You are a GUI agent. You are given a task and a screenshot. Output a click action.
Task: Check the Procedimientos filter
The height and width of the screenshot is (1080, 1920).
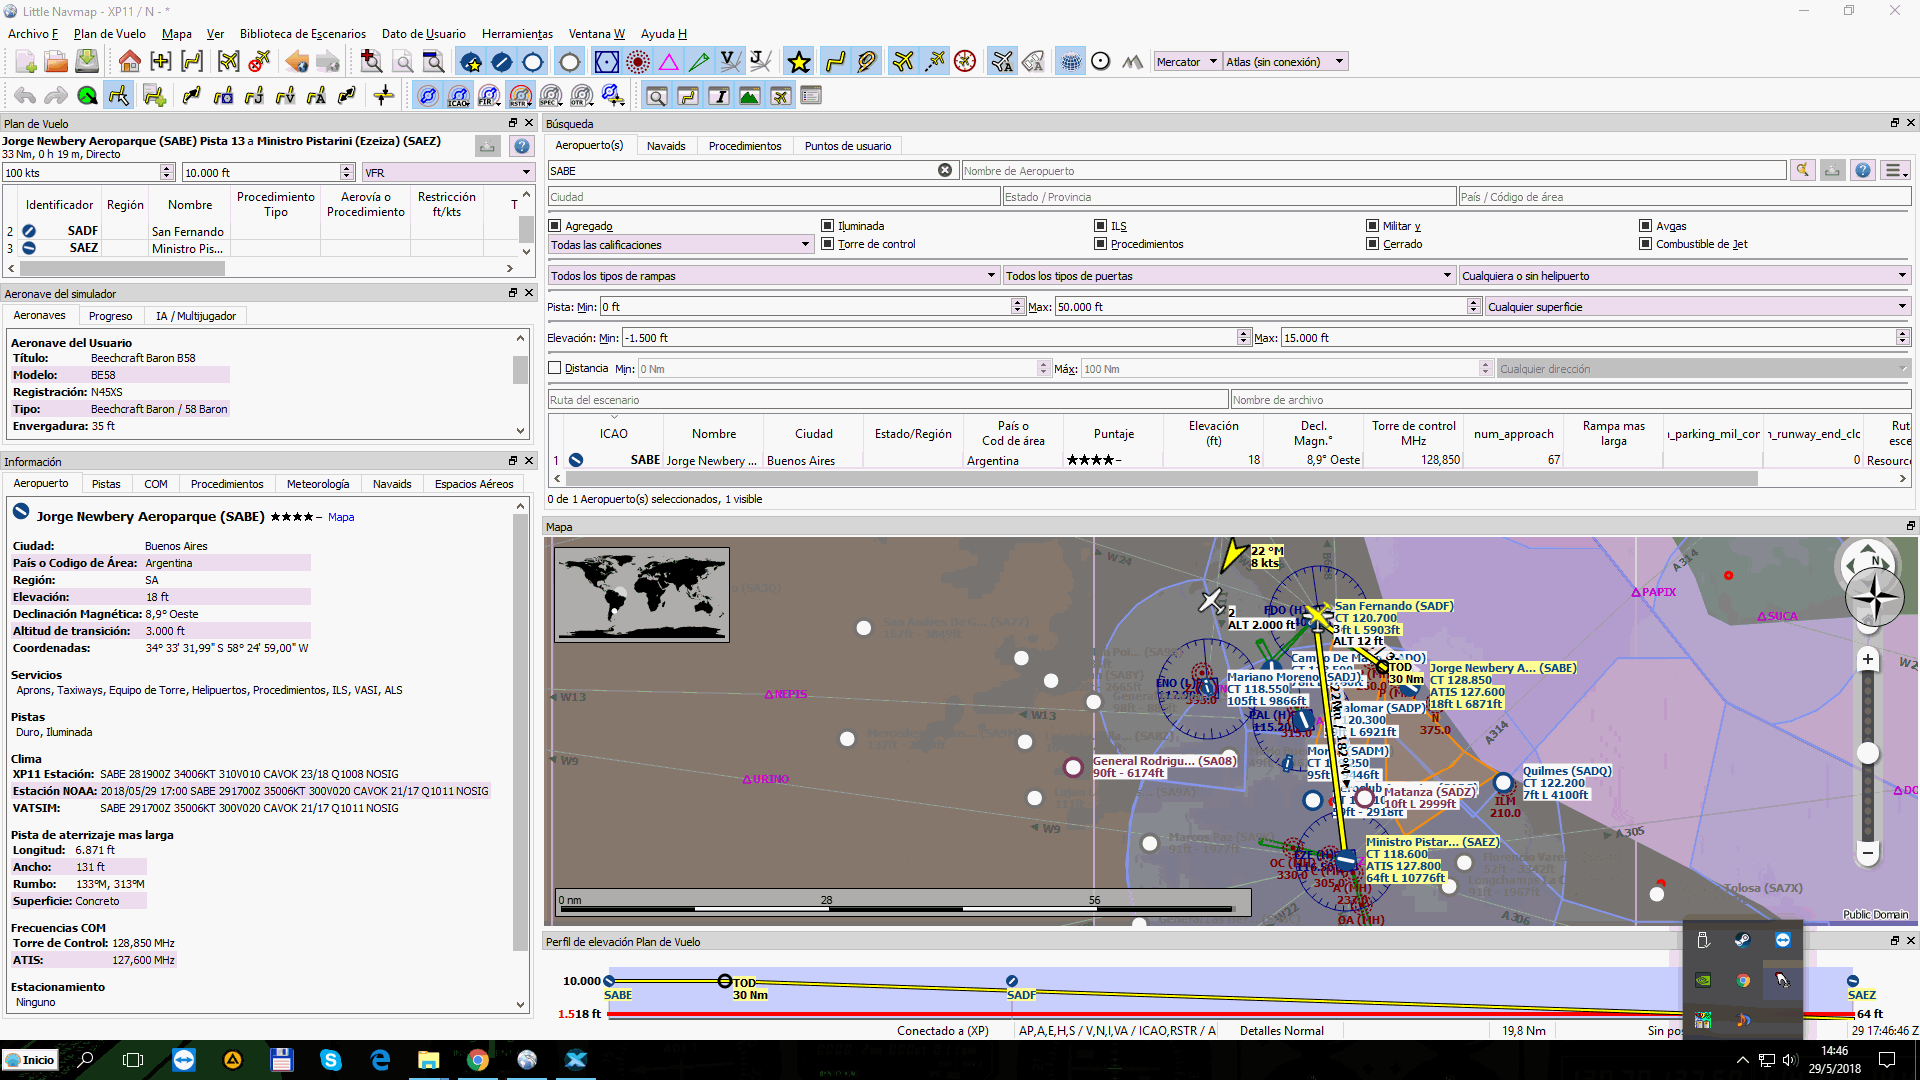click(x=1100, y=244)
